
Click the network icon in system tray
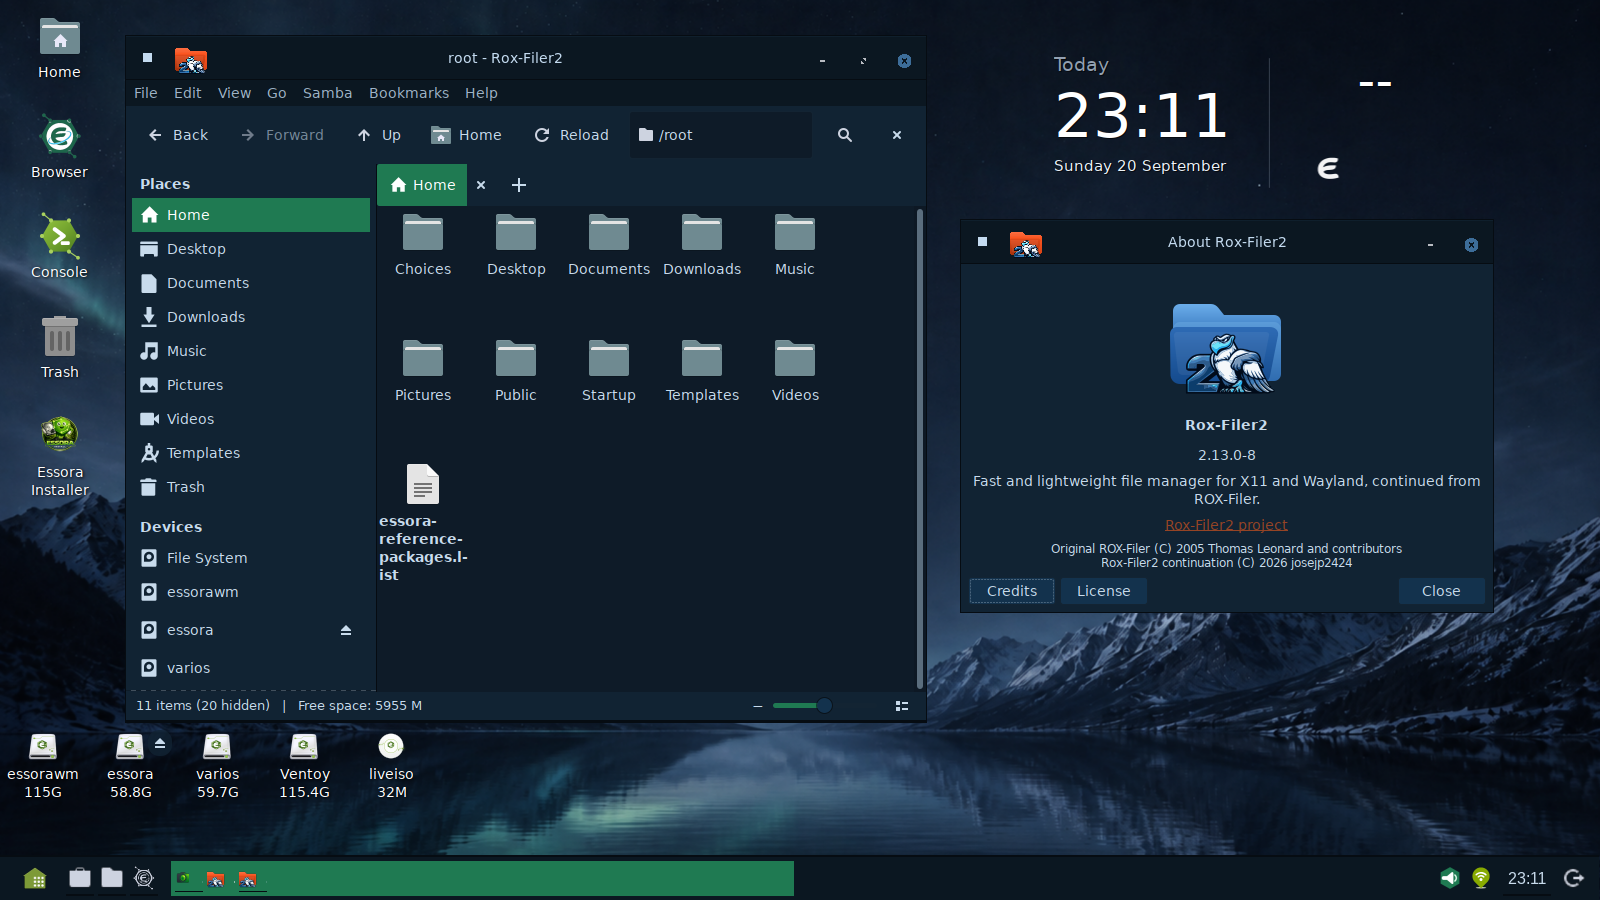click(1481, 878)
